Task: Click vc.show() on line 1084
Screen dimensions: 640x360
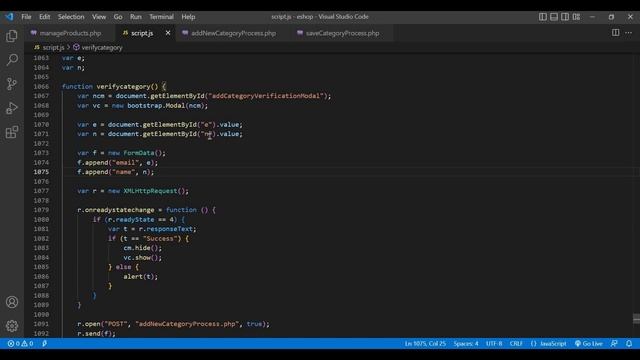Action: click(x=142, y=258)
